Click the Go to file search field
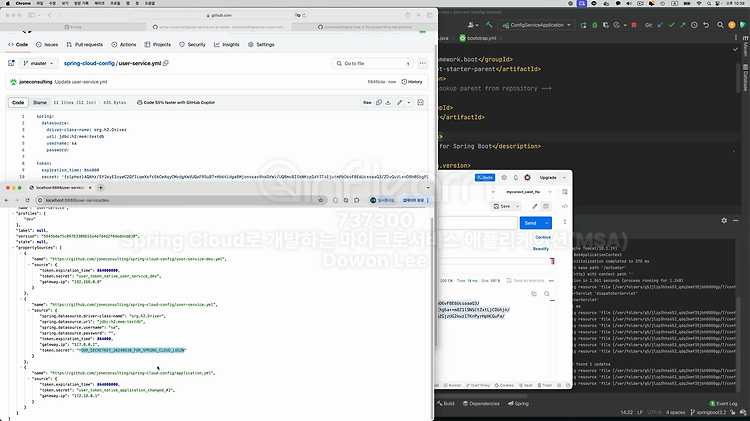 click(x=373, y=63)
